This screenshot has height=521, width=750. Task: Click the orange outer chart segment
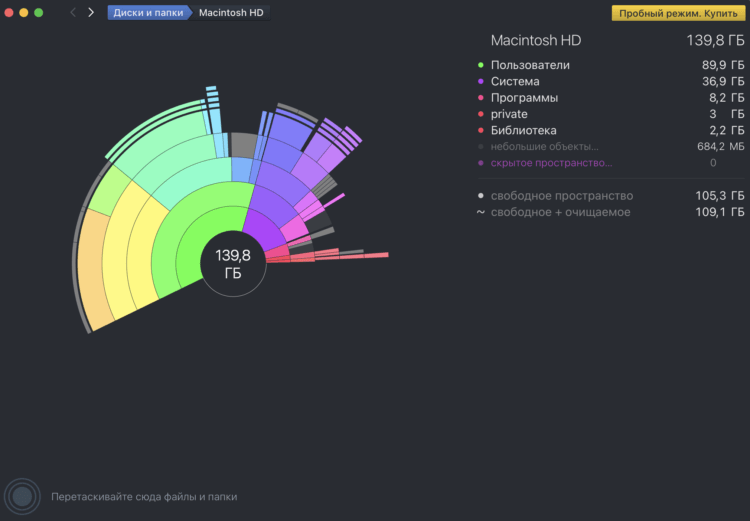click(x=92, y=268)
